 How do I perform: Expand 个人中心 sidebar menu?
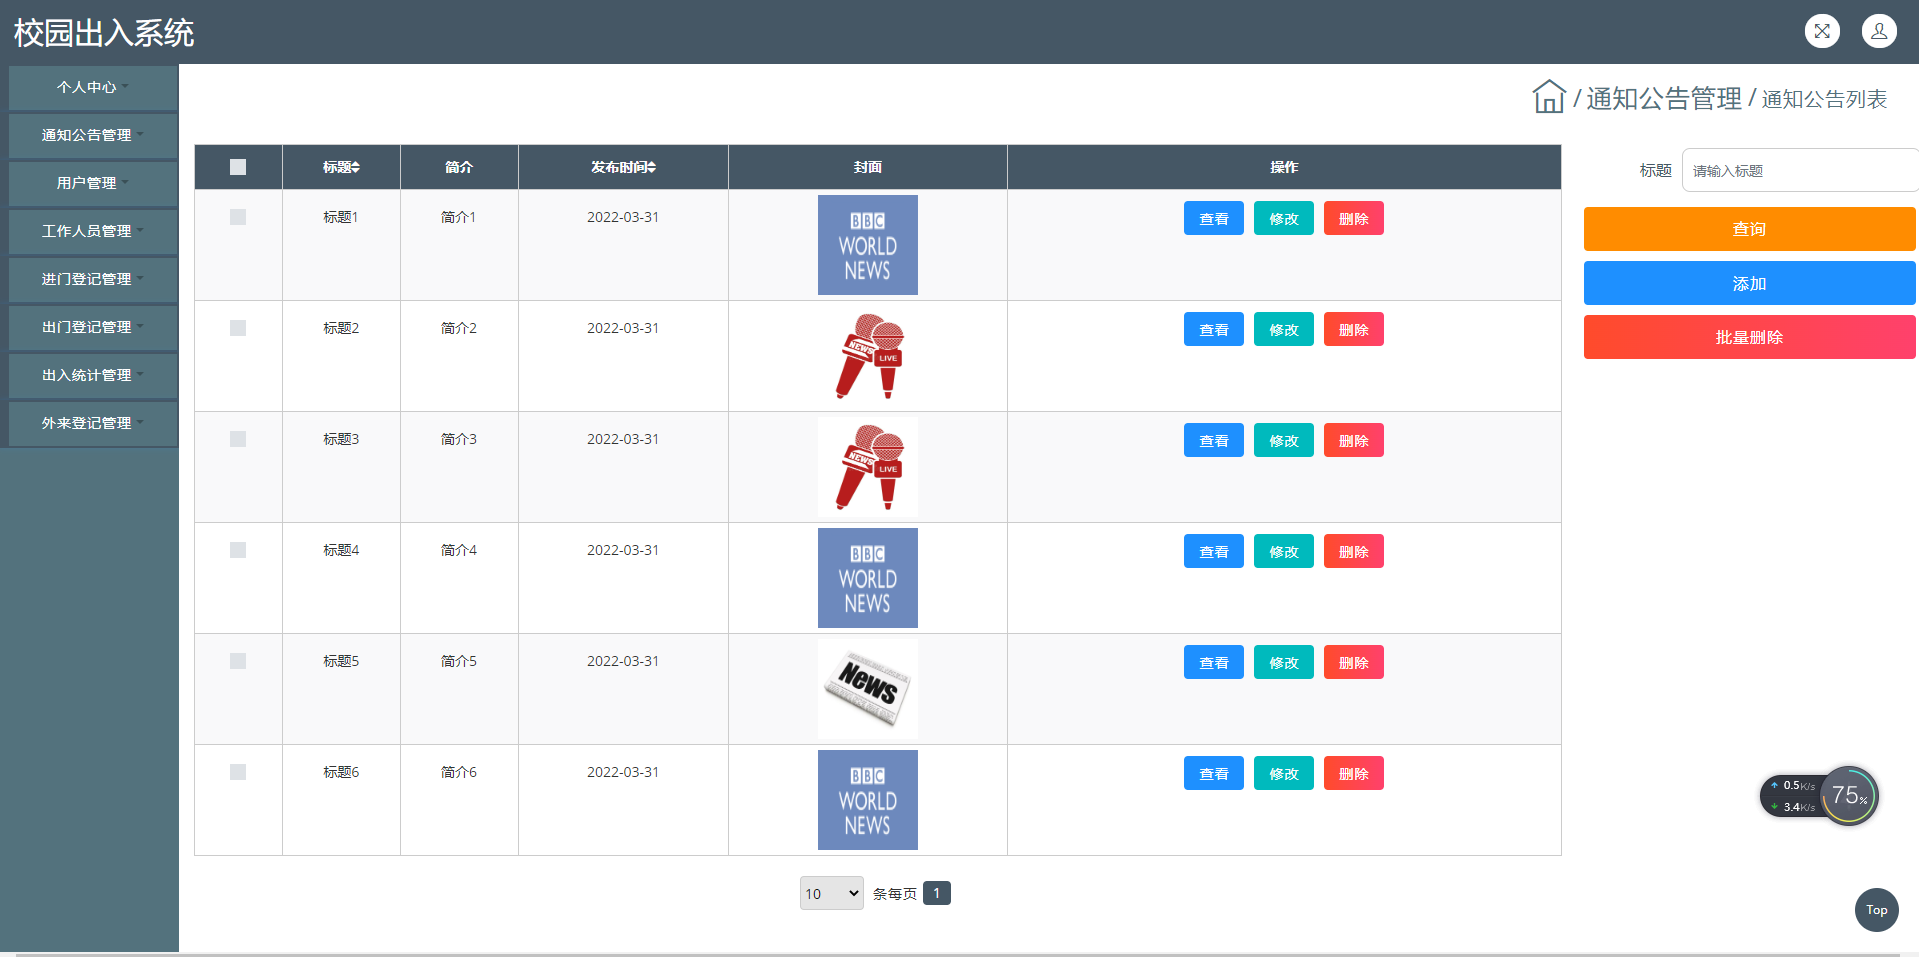pyautogui.click(x=93, y=88)
